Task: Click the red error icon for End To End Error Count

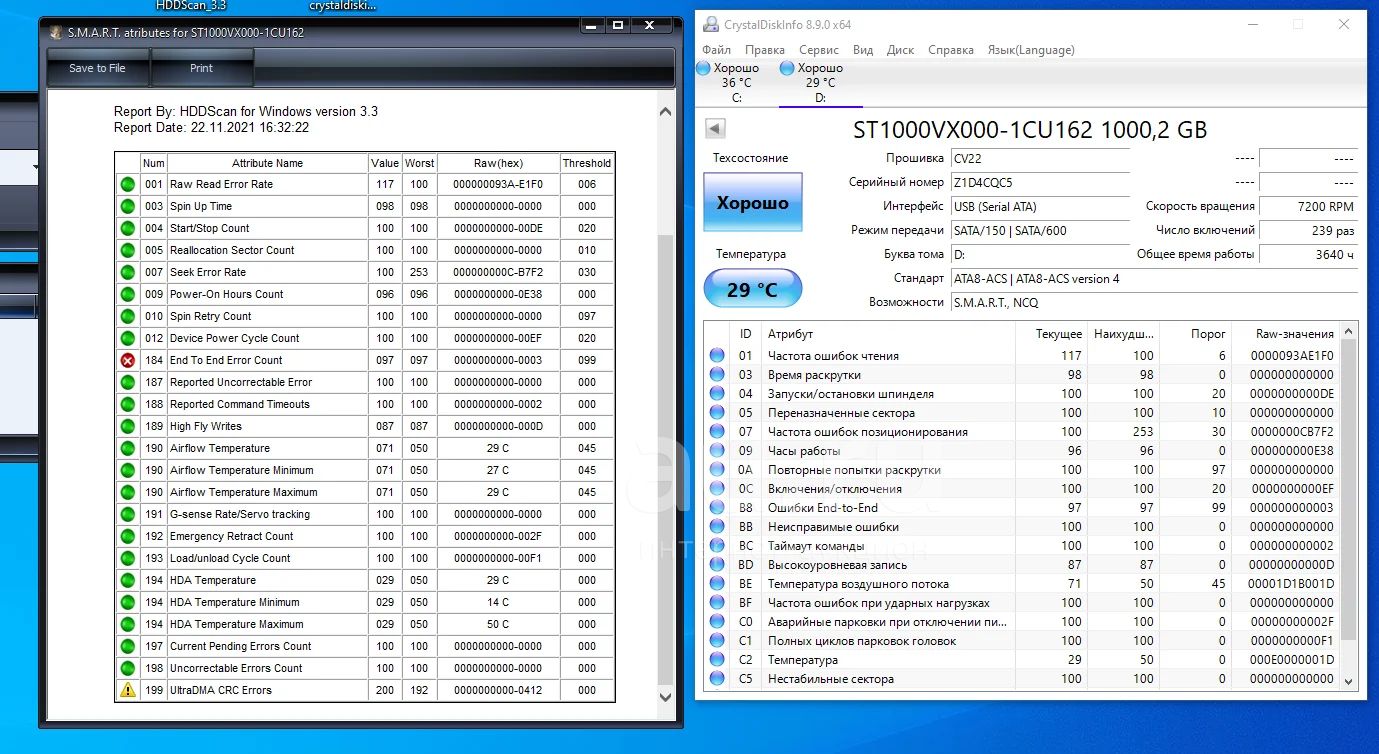Action: (x=128, y=360)
